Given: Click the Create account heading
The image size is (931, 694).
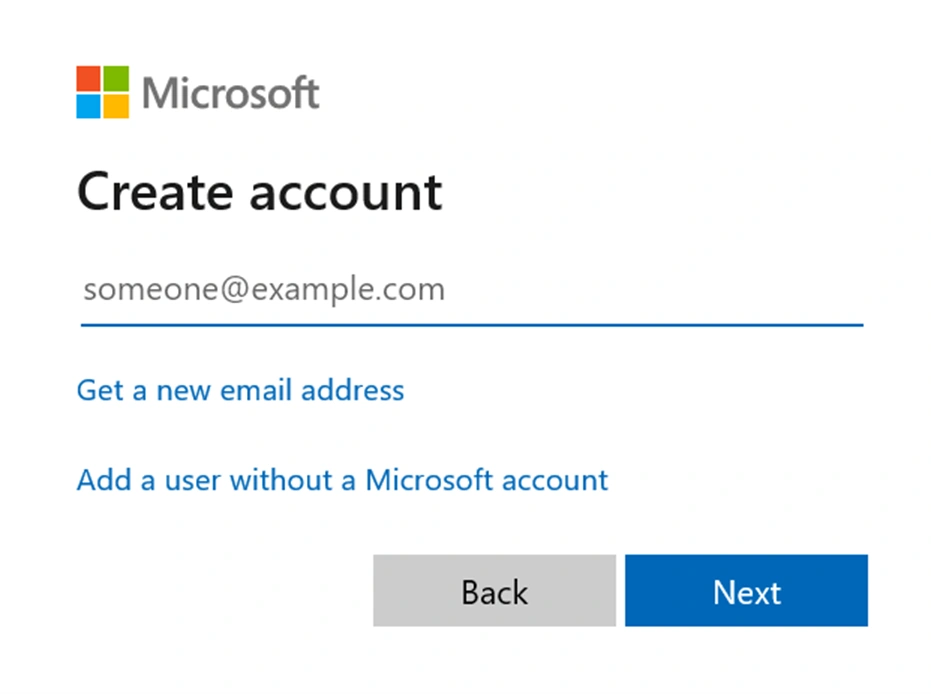Looking at the screenshot, I should tap(259, 192).
